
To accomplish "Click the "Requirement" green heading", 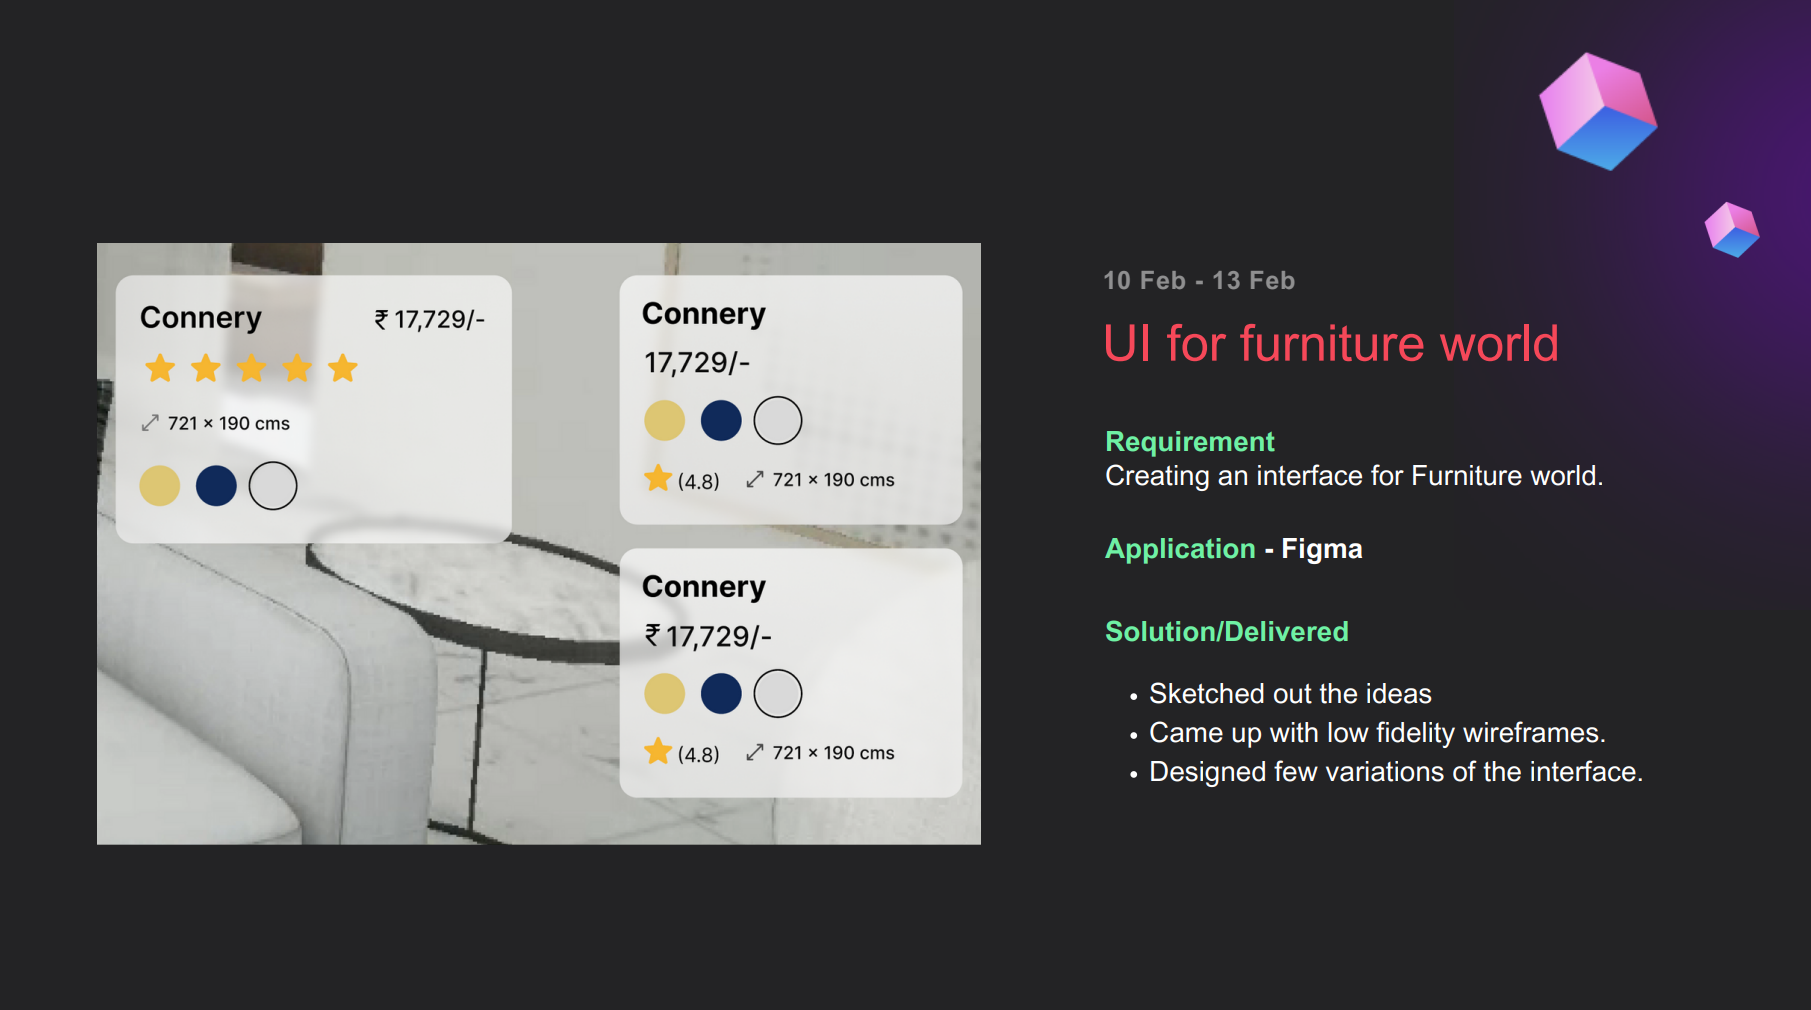I will pyautogui.click(x=1189, y=441).
